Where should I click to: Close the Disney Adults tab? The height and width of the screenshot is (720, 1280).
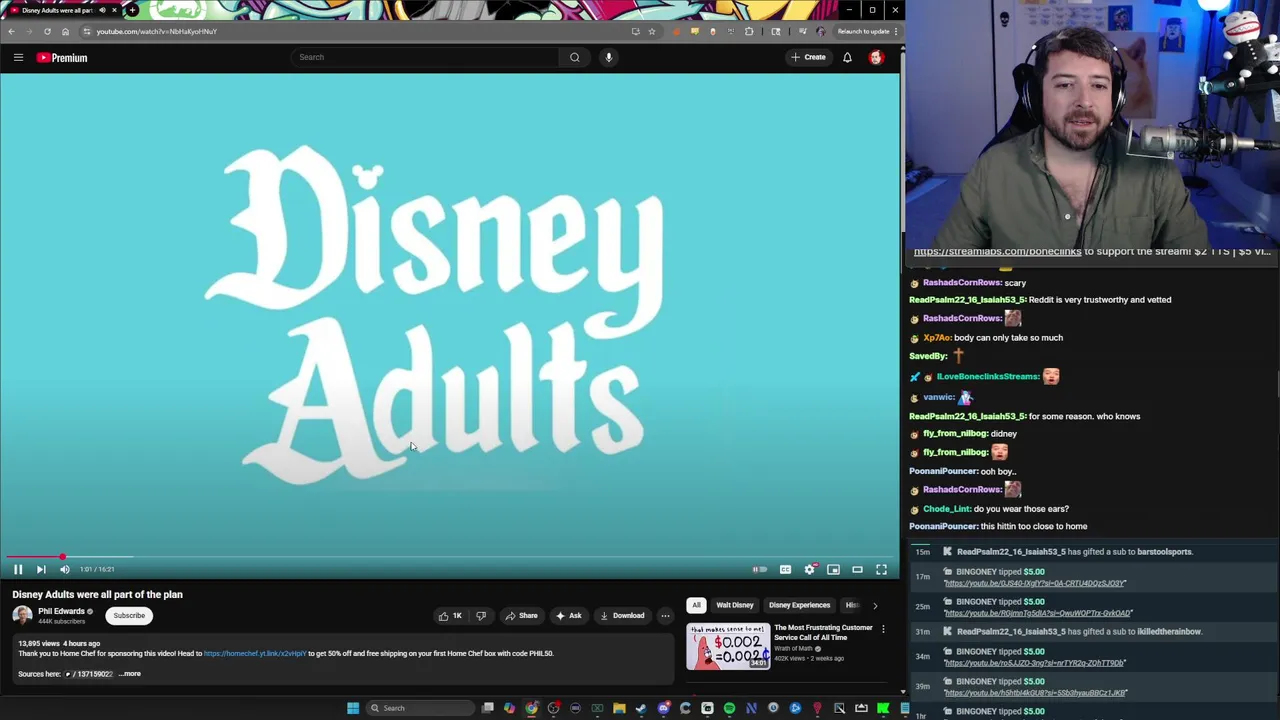[114, 10]
